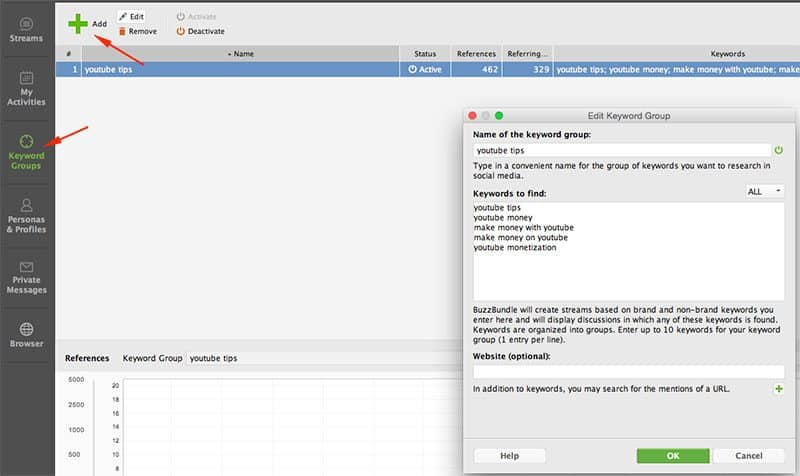Close Edit Keyword Group dialog with red button
The height and width of the screenshot is (476, 800).
472,116
